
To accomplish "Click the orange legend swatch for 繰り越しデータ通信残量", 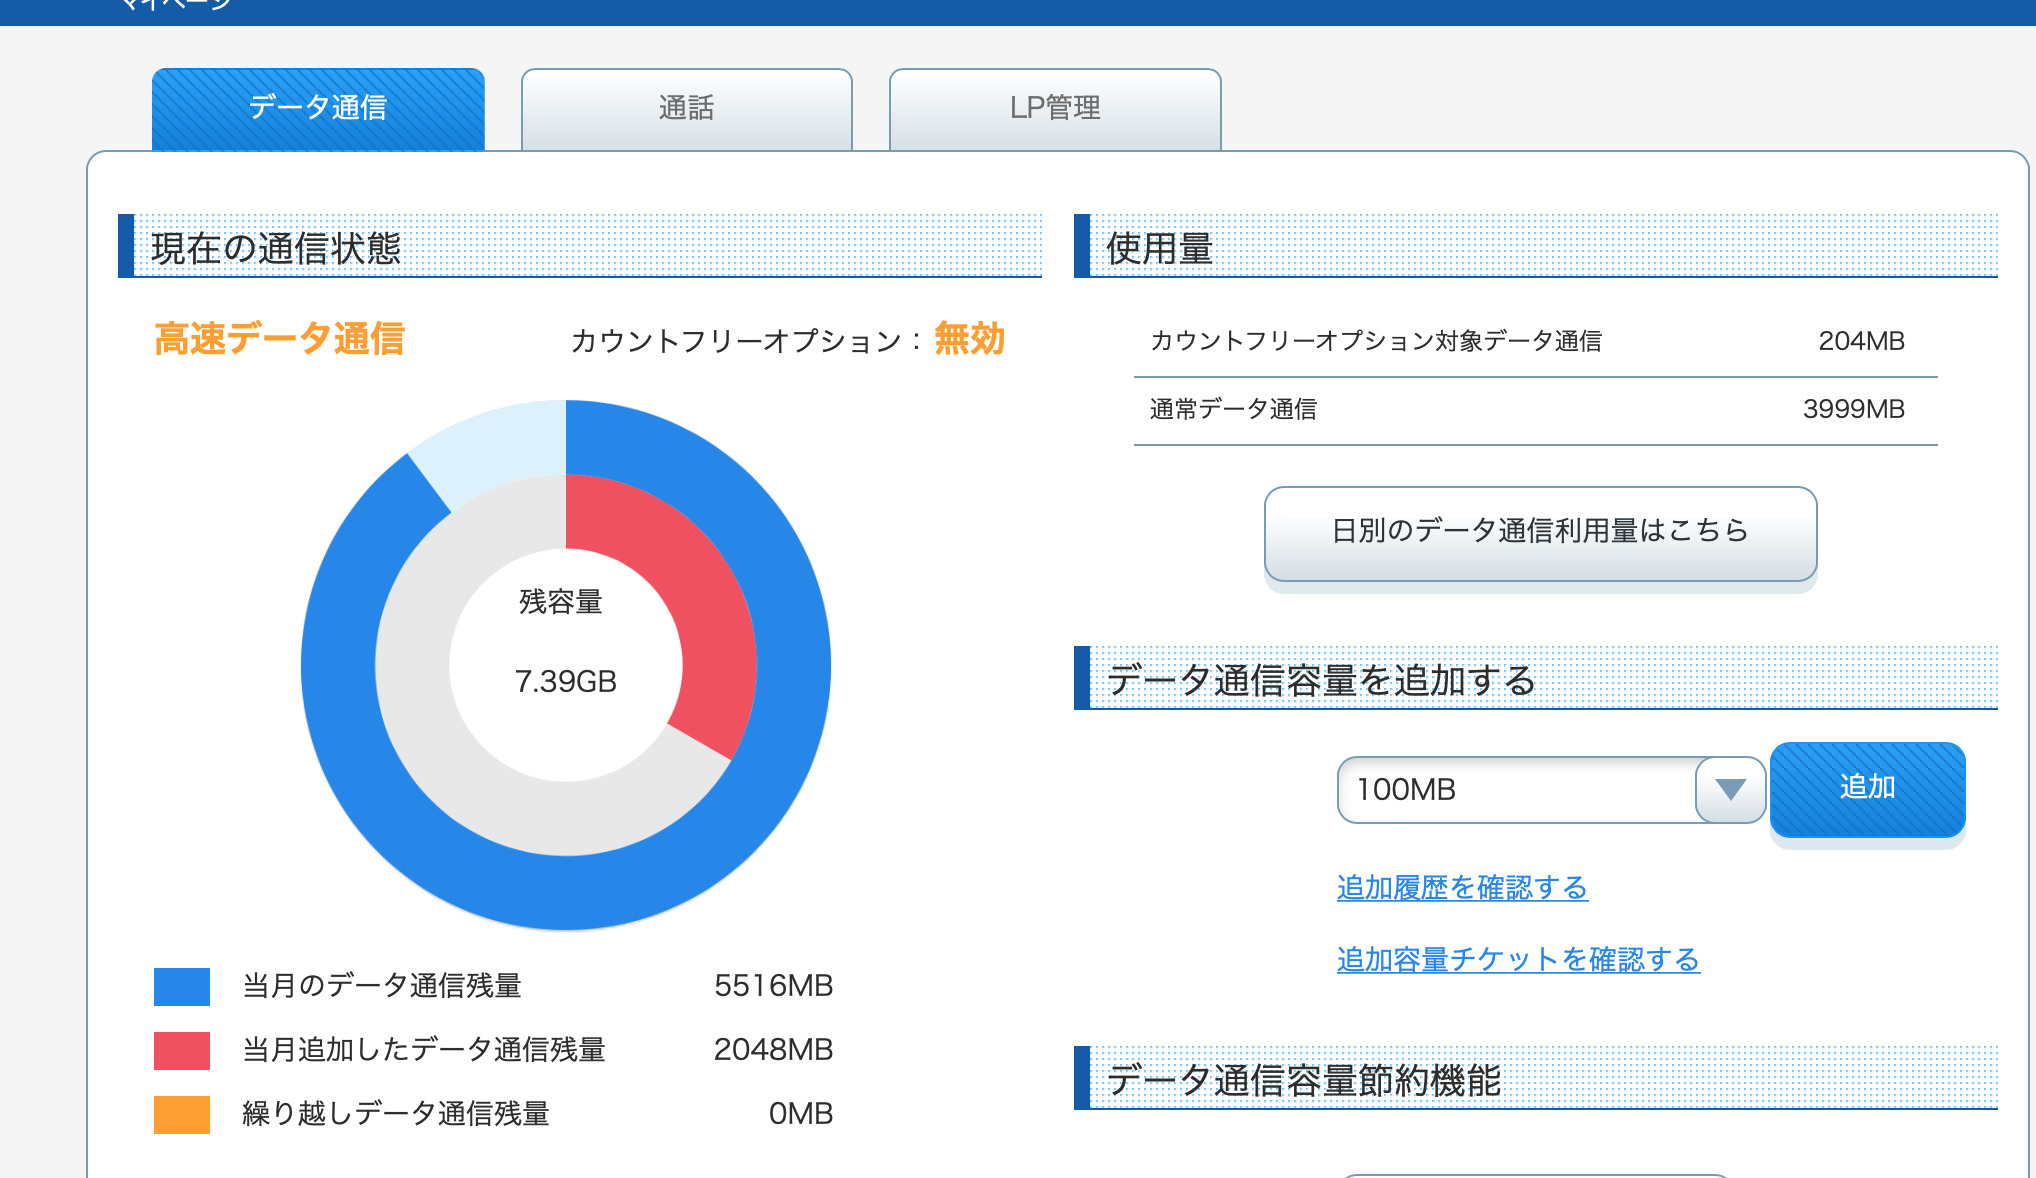I will pos(182,1114).
